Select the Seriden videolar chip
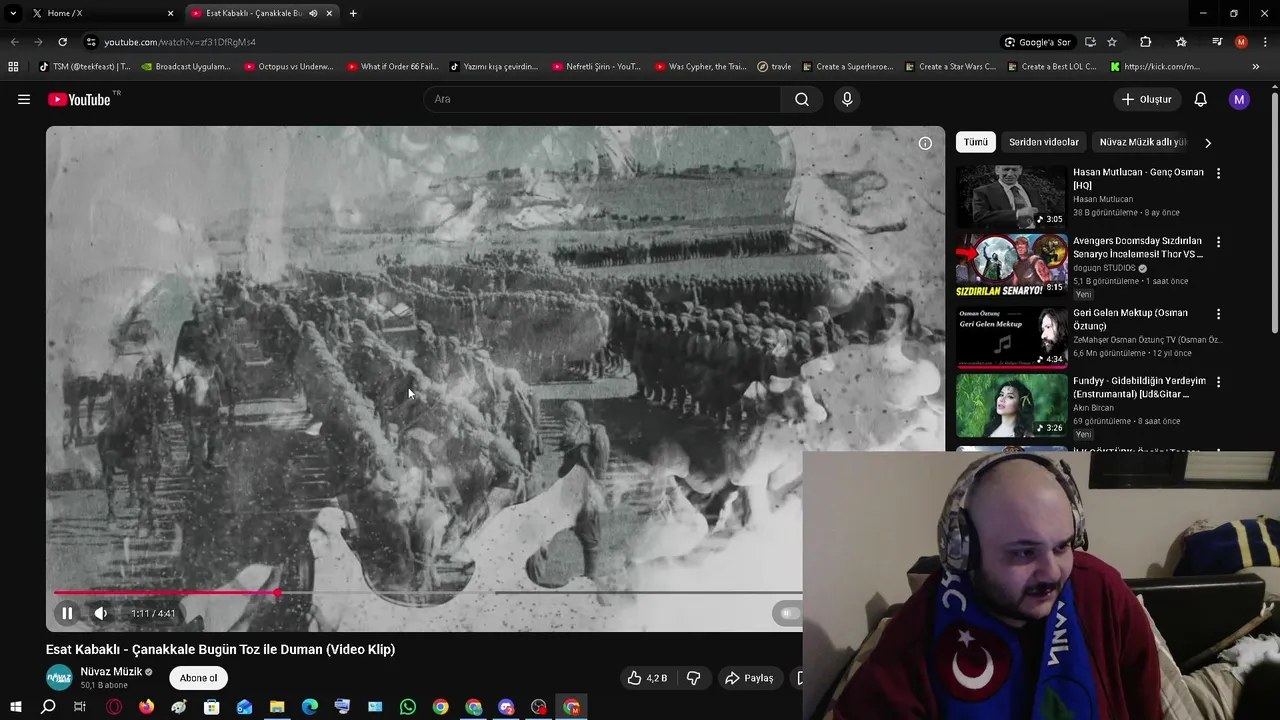1280x720 pixels. pyautogui.click(x=1043, y=142)
